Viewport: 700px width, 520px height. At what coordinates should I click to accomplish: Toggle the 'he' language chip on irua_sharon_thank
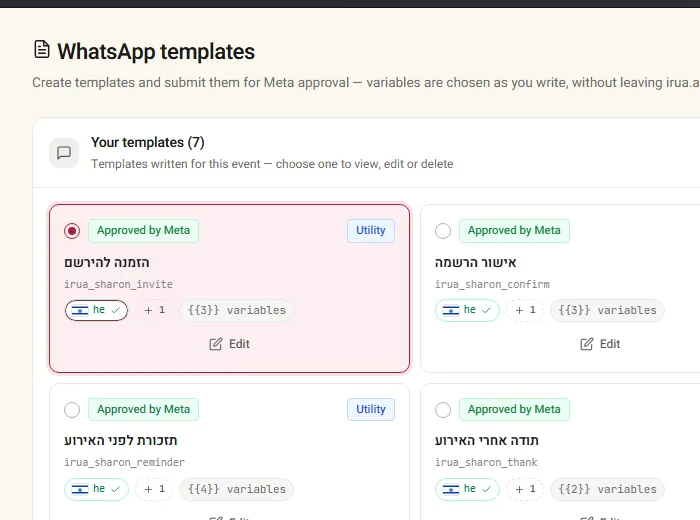point(467,489)
